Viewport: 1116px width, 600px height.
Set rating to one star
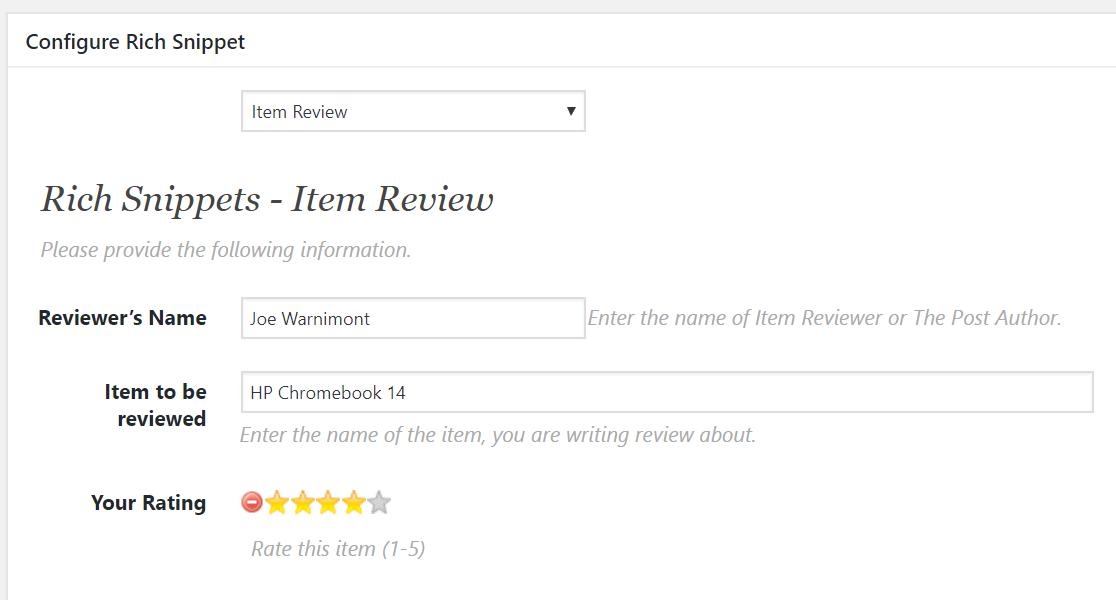[x=277, y=502]
